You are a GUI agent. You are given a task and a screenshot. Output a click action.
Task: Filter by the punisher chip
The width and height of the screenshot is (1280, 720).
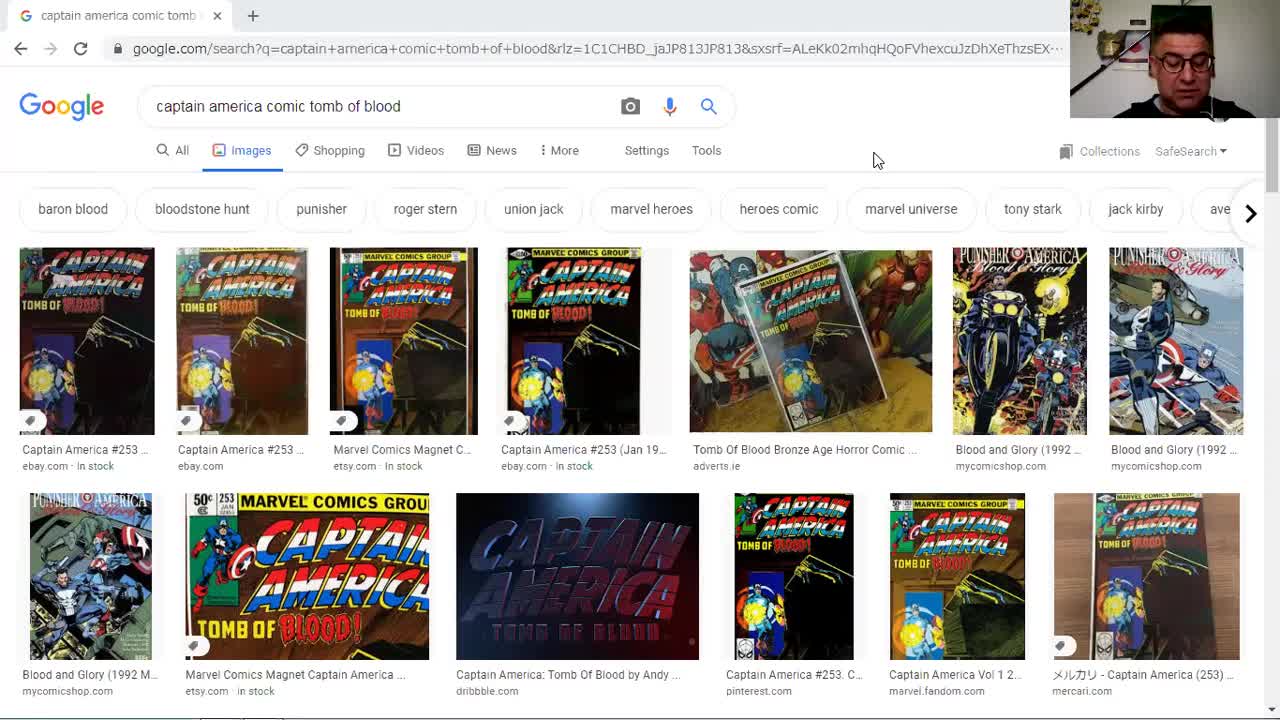pyautogui.click(x=321, y=209)
